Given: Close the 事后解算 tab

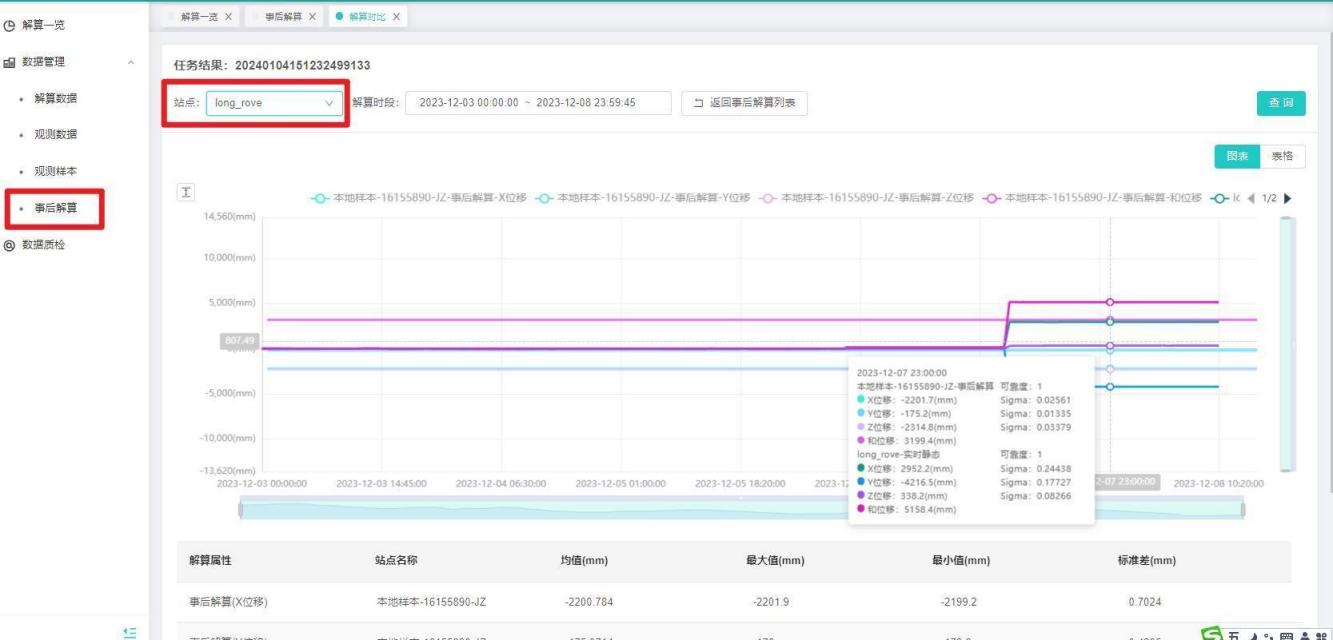Looking at the screenshot, I should (312, 17).
